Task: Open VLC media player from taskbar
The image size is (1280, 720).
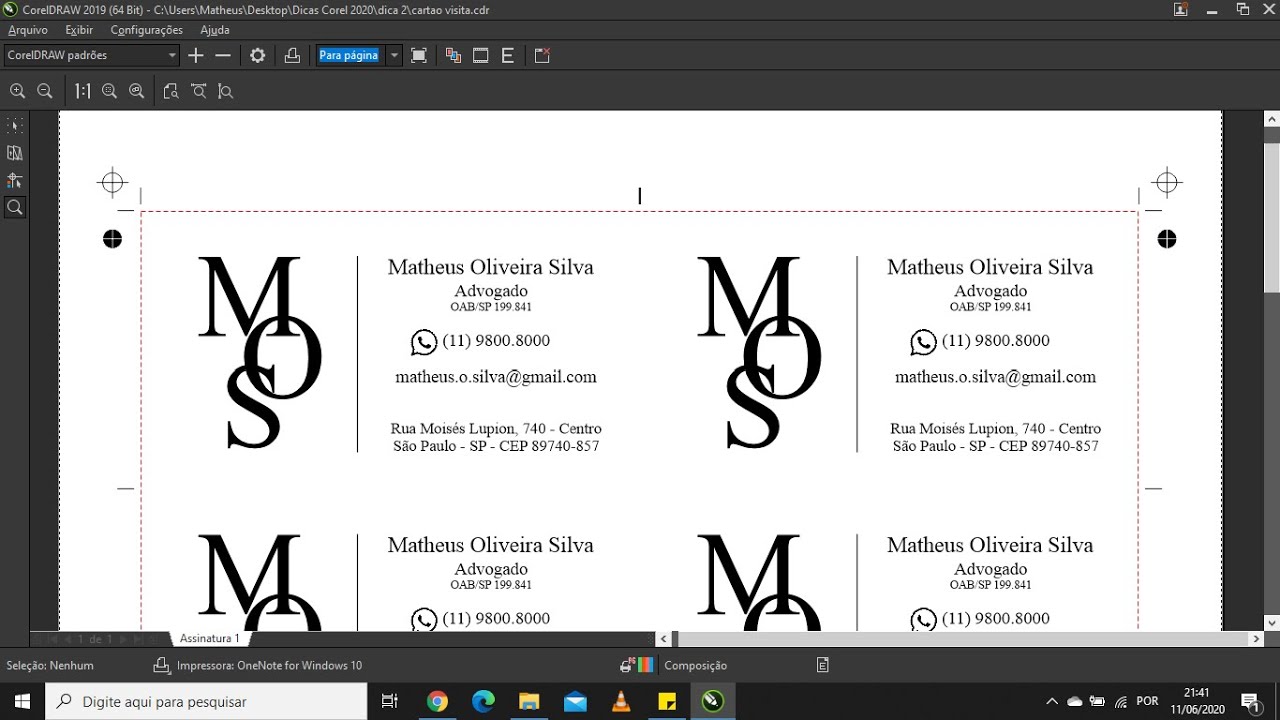Action: (x=621, y=701)
